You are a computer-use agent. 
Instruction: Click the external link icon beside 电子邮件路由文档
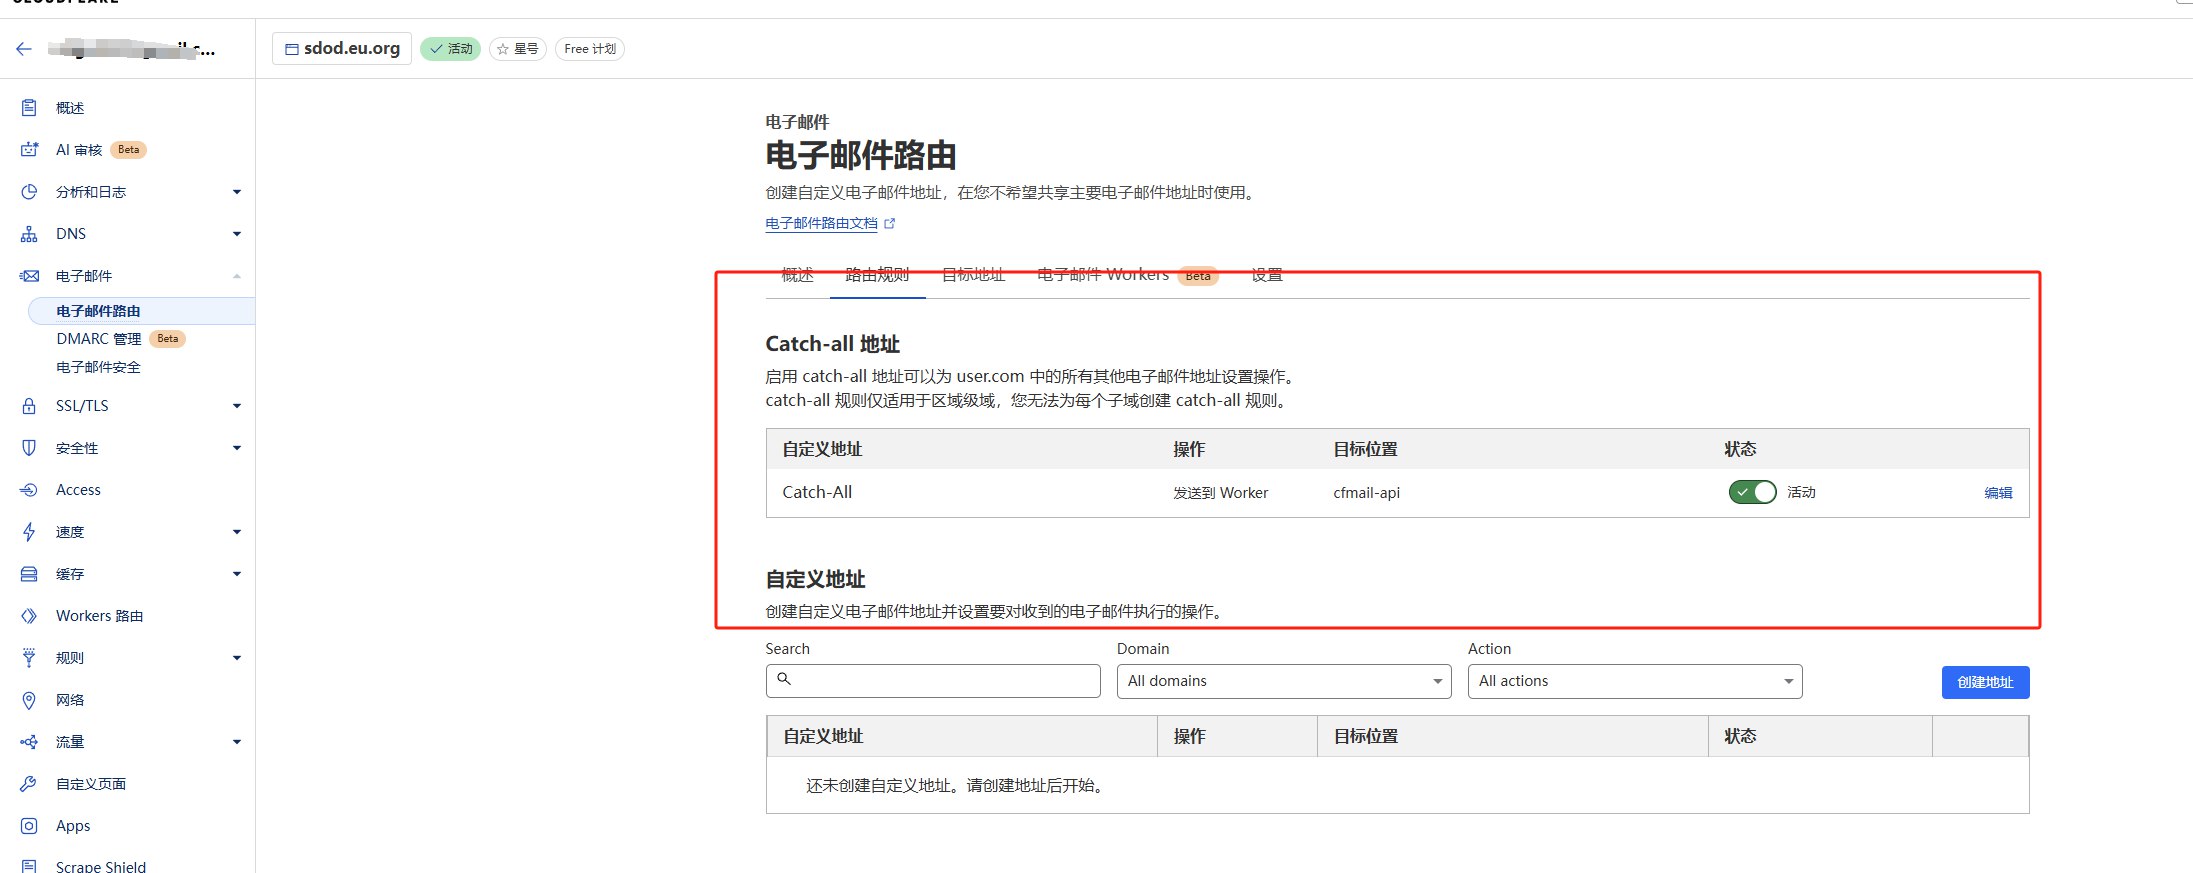pos(890,223)
